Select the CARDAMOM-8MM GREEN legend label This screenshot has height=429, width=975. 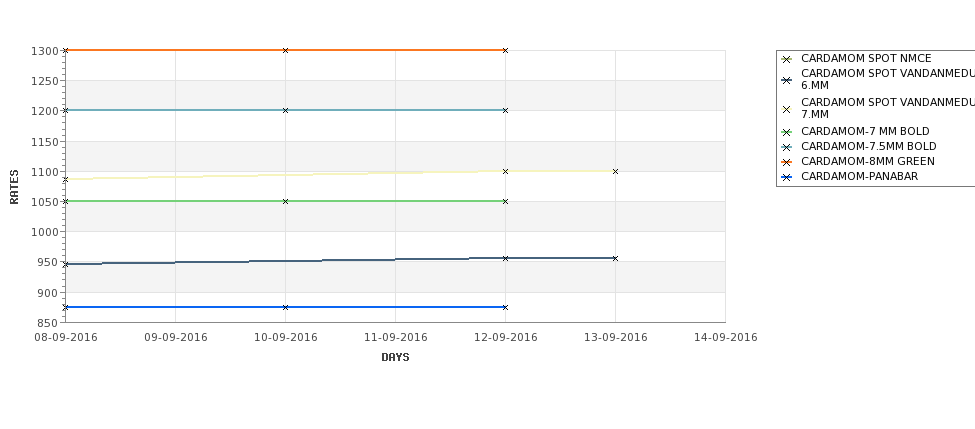pyautogui.click(x=867, y=162)
